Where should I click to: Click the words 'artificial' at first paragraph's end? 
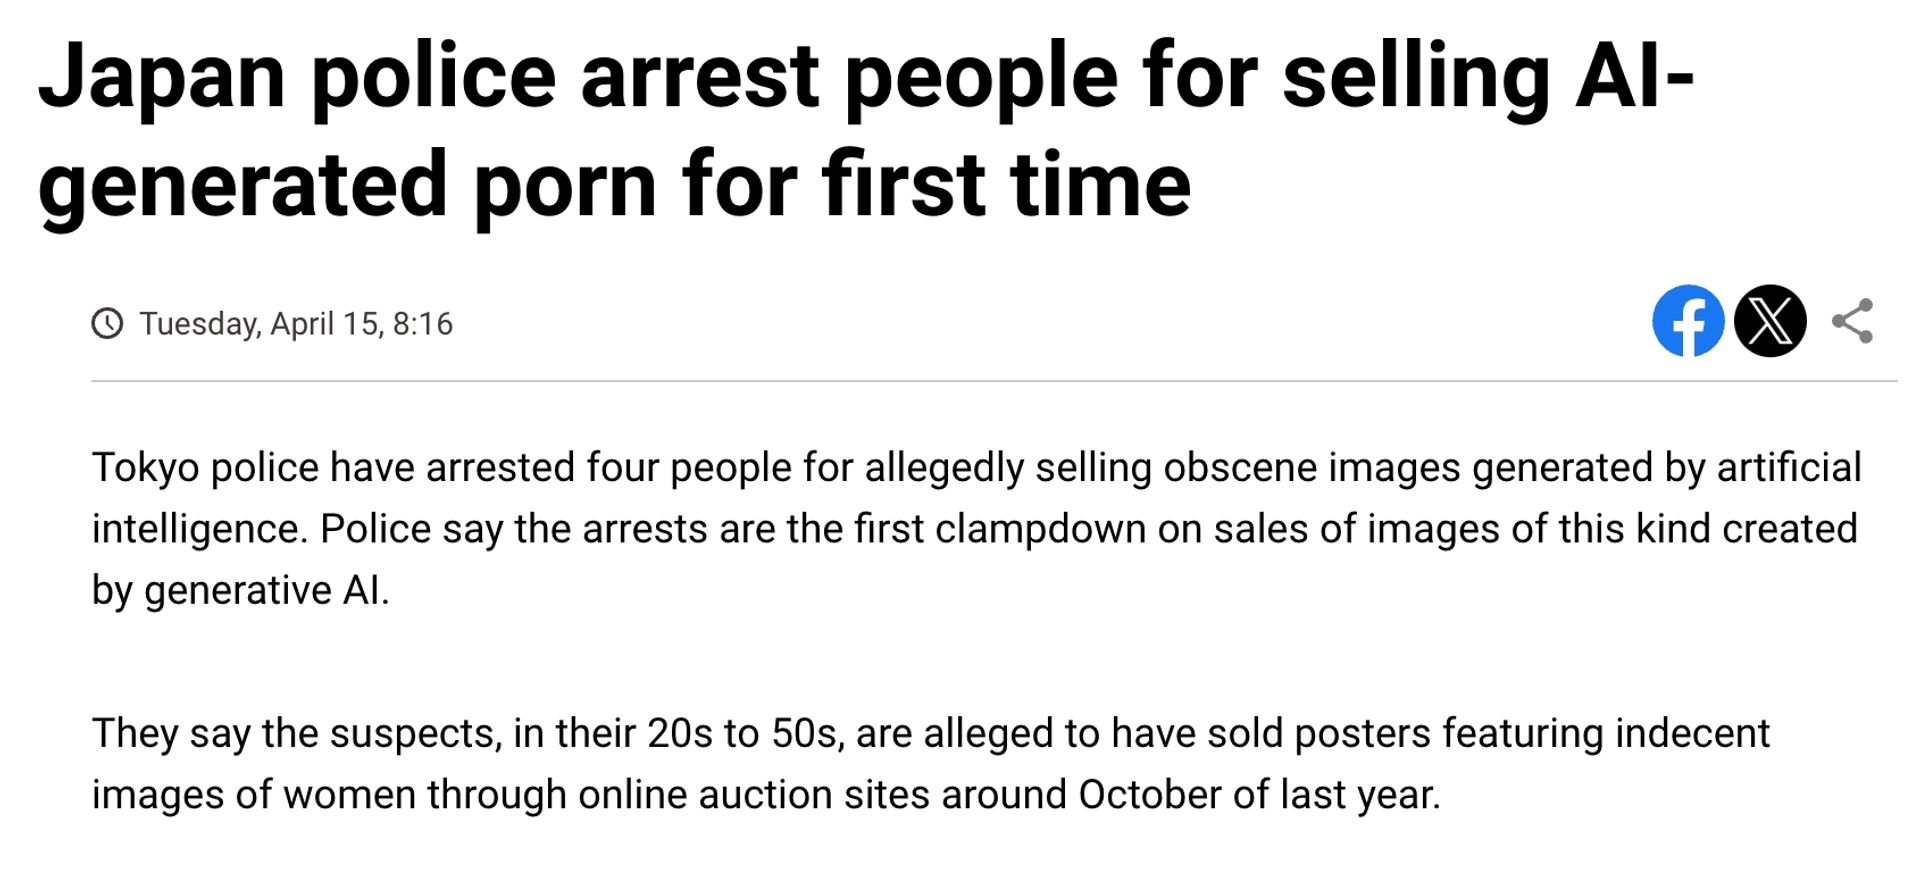point(1789,467)
